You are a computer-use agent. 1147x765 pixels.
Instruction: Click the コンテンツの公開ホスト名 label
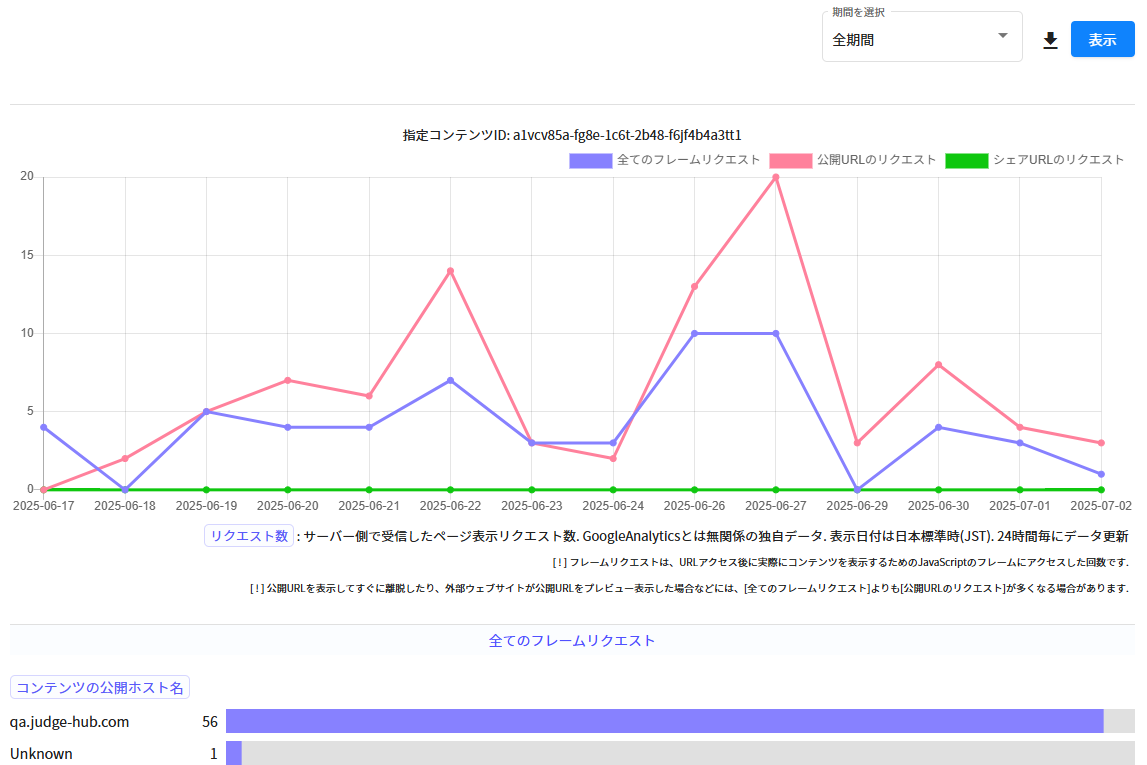pyautogui.click(x=99, y=687)
